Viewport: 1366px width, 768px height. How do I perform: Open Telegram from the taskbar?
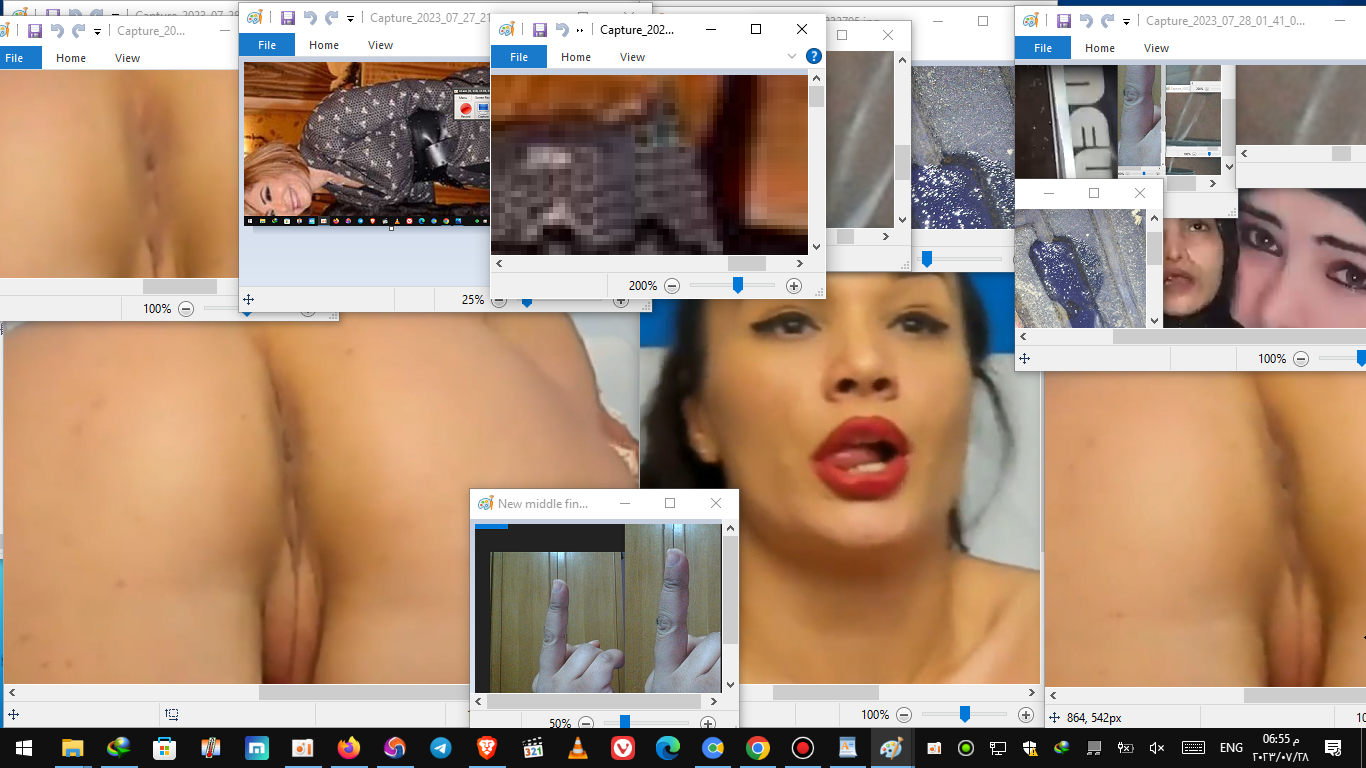(440, 747)
